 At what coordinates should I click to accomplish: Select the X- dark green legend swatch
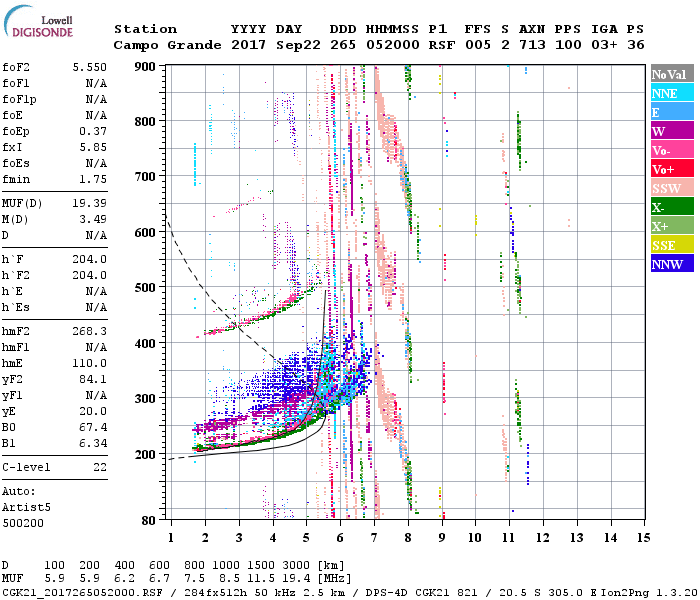pyautogui.click(x=672, y=207)
